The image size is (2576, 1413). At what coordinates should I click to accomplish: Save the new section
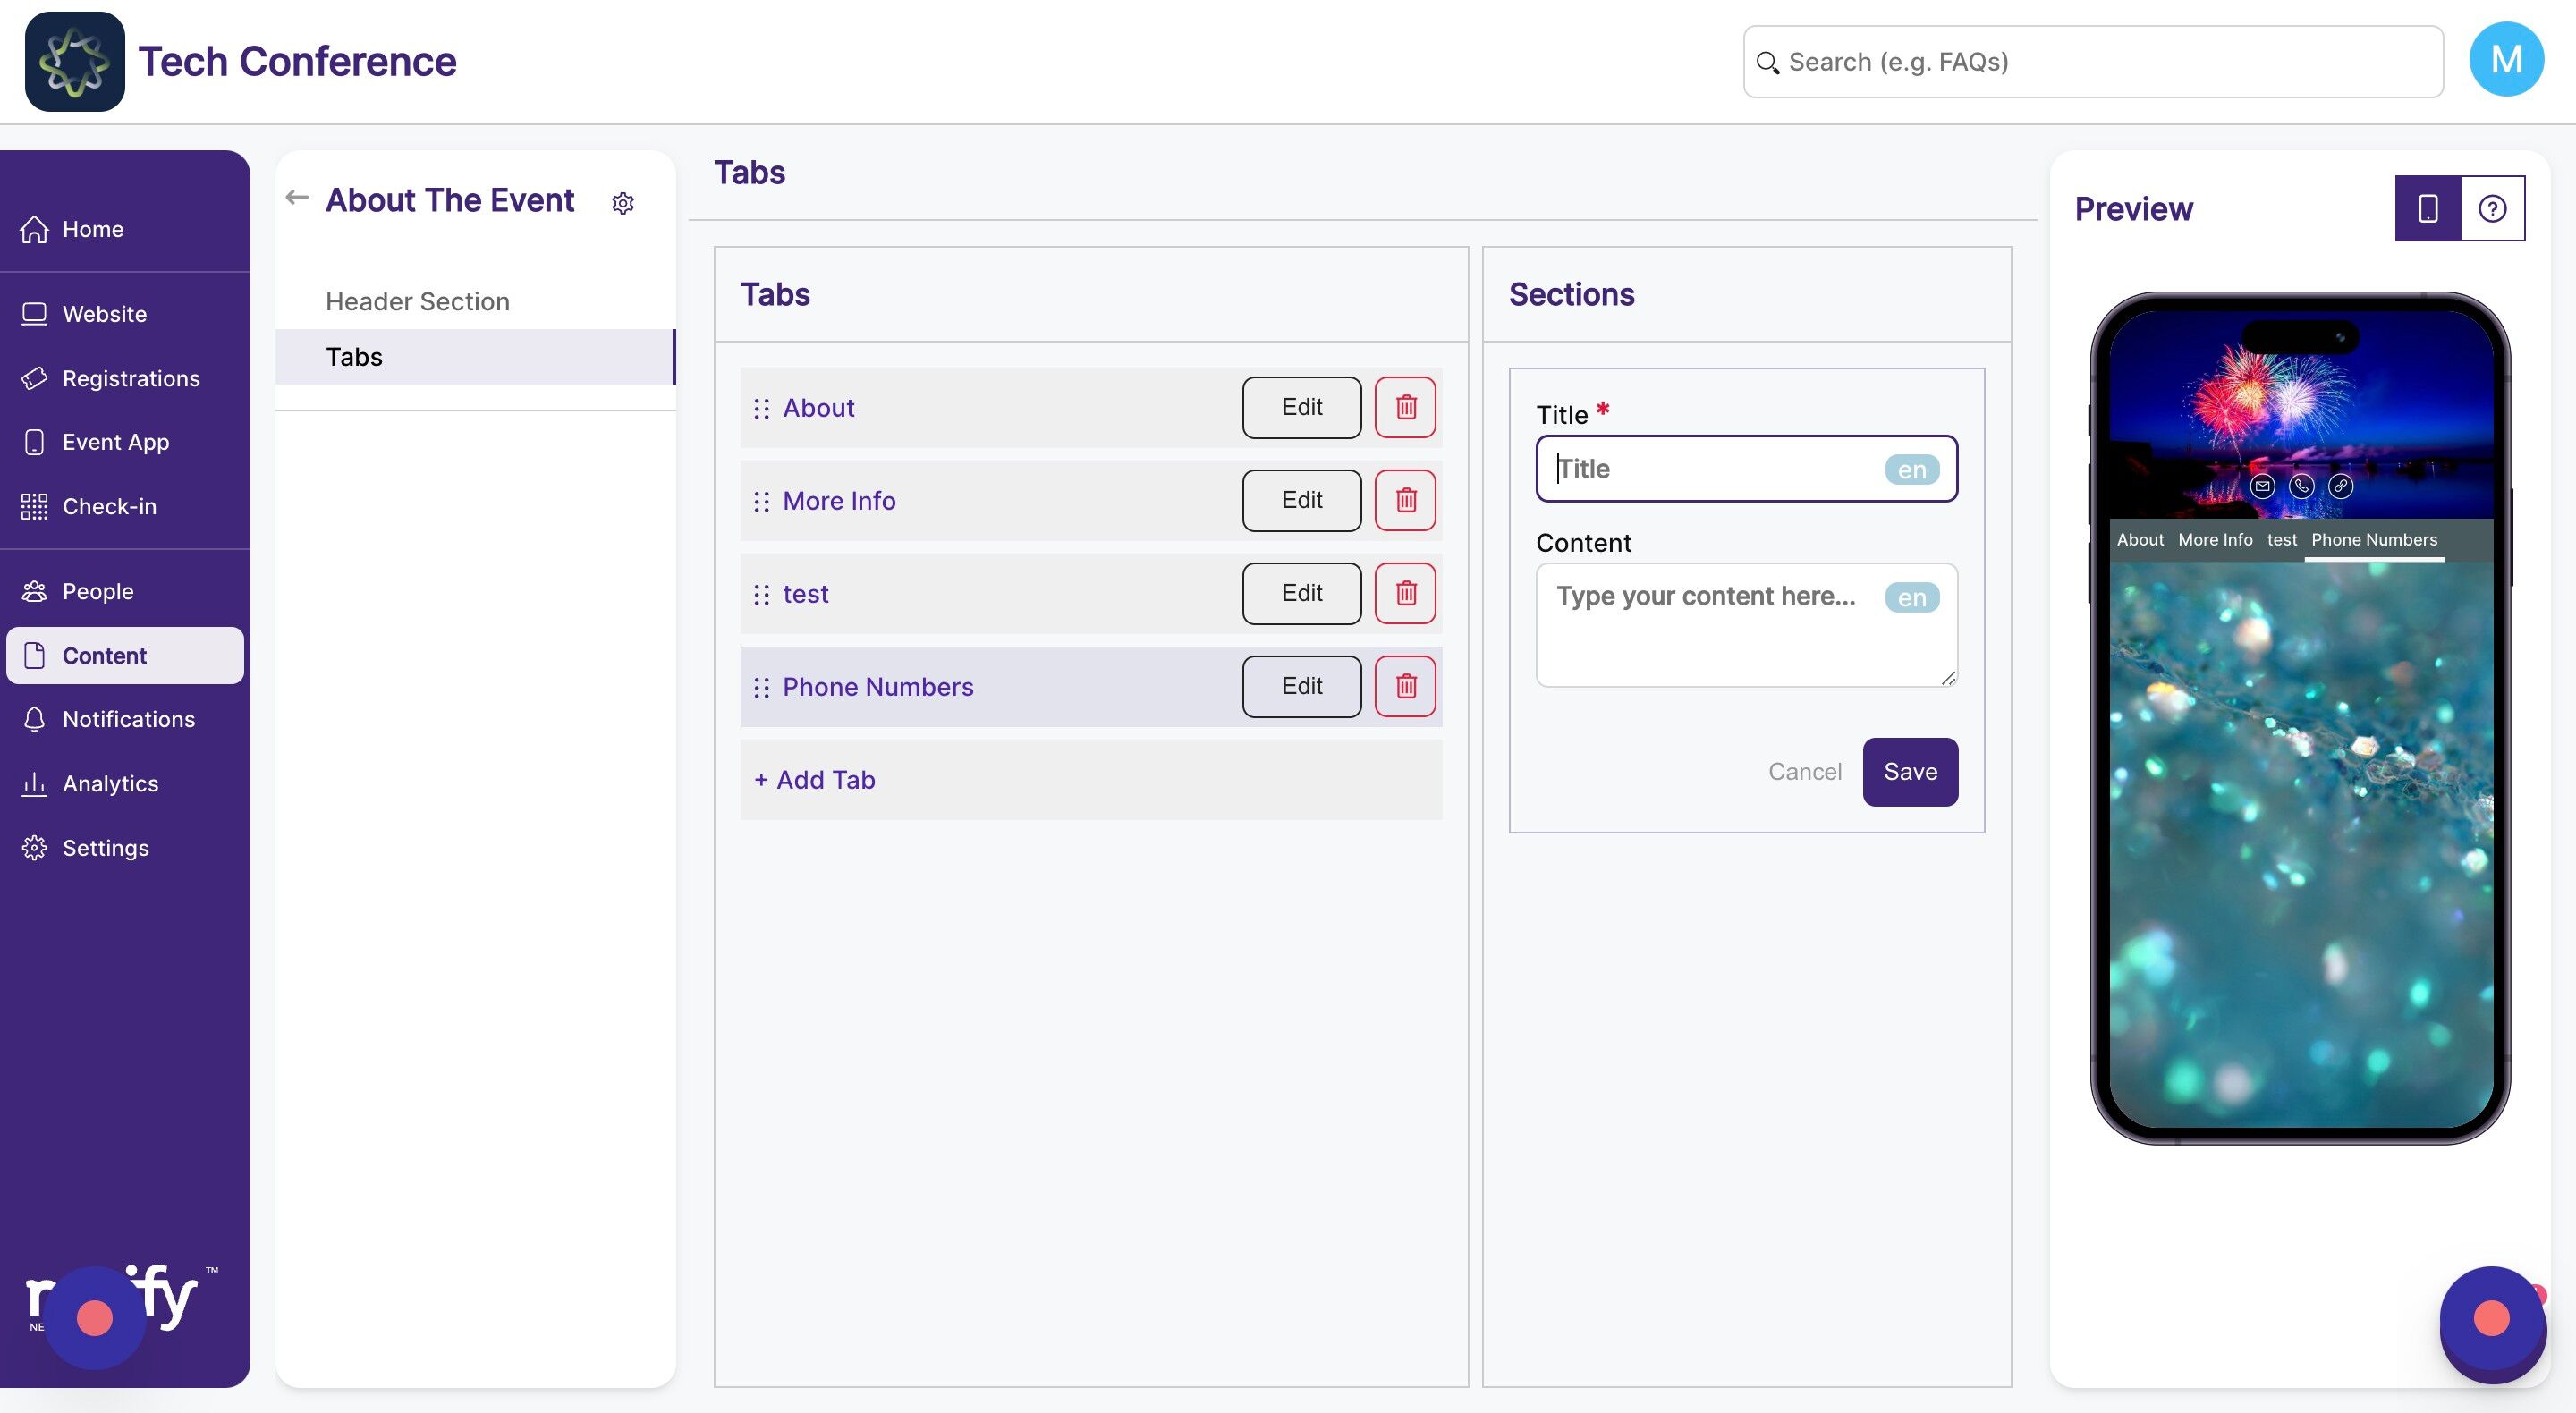coord(1909,771)
